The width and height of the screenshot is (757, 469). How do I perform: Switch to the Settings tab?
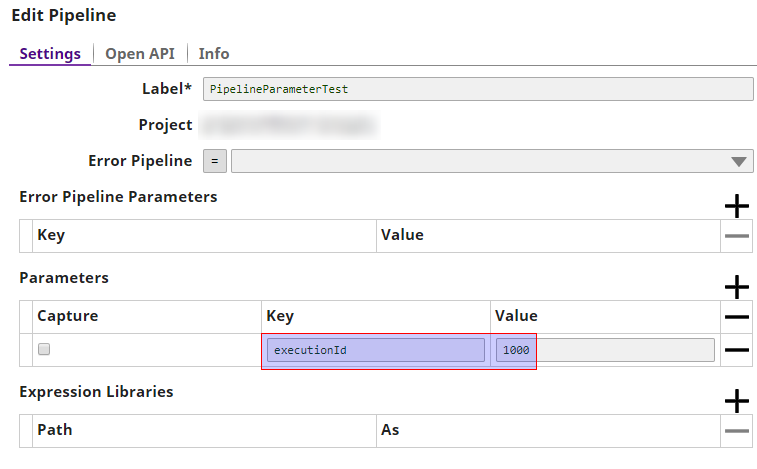pyautogui.click(x=50, y=54)
